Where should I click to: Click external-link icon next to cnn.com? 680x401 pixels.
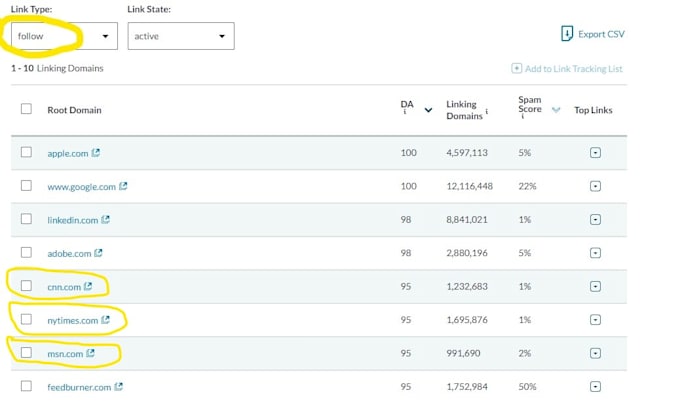click(x=88, y=286)
